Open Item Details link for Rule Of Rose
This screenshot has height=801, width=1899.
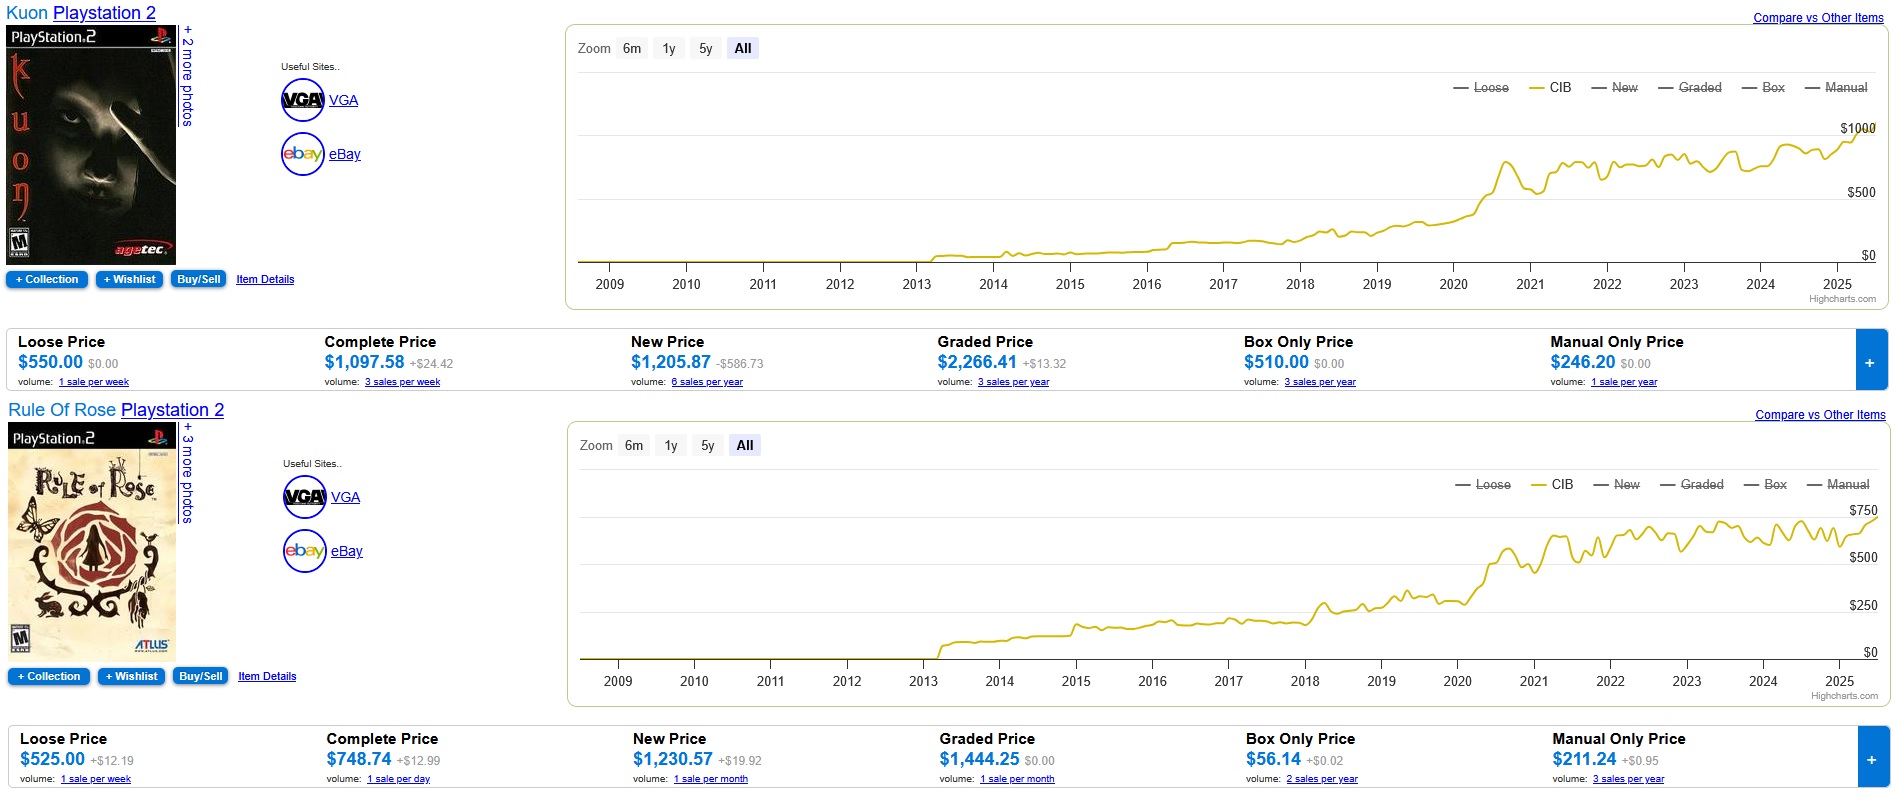click(x=267, y=677)
